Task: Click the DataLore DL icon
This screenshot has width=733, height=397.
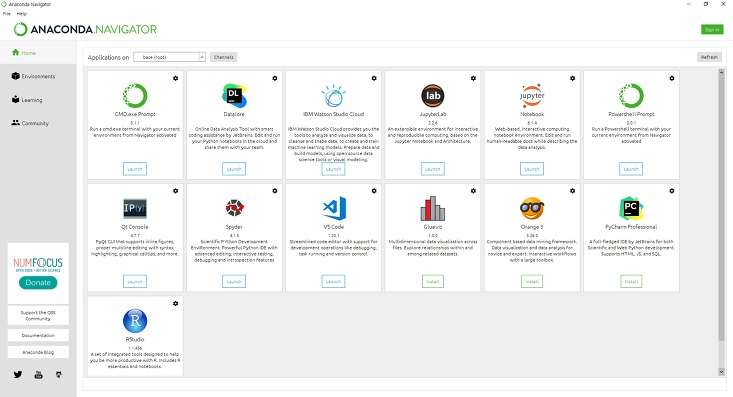Action: pos(234,95)
